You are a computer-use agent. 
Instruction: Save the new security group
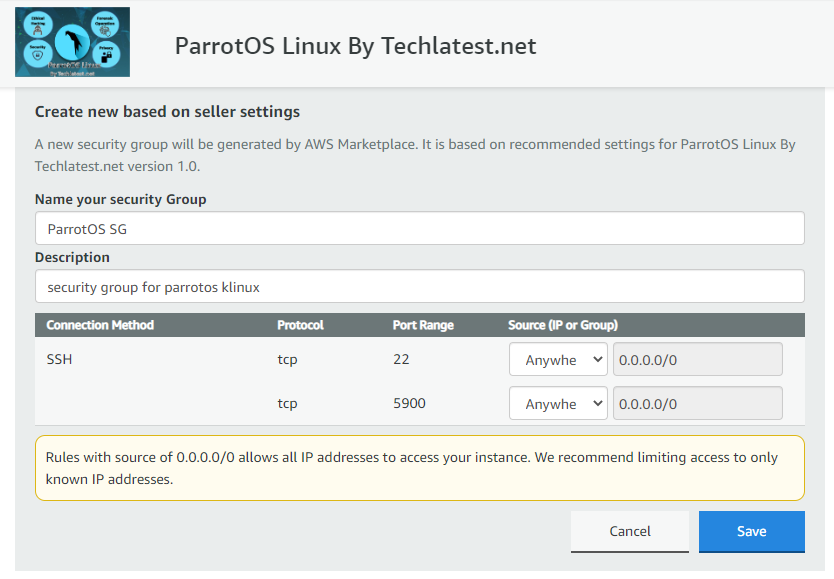(752, 531)
